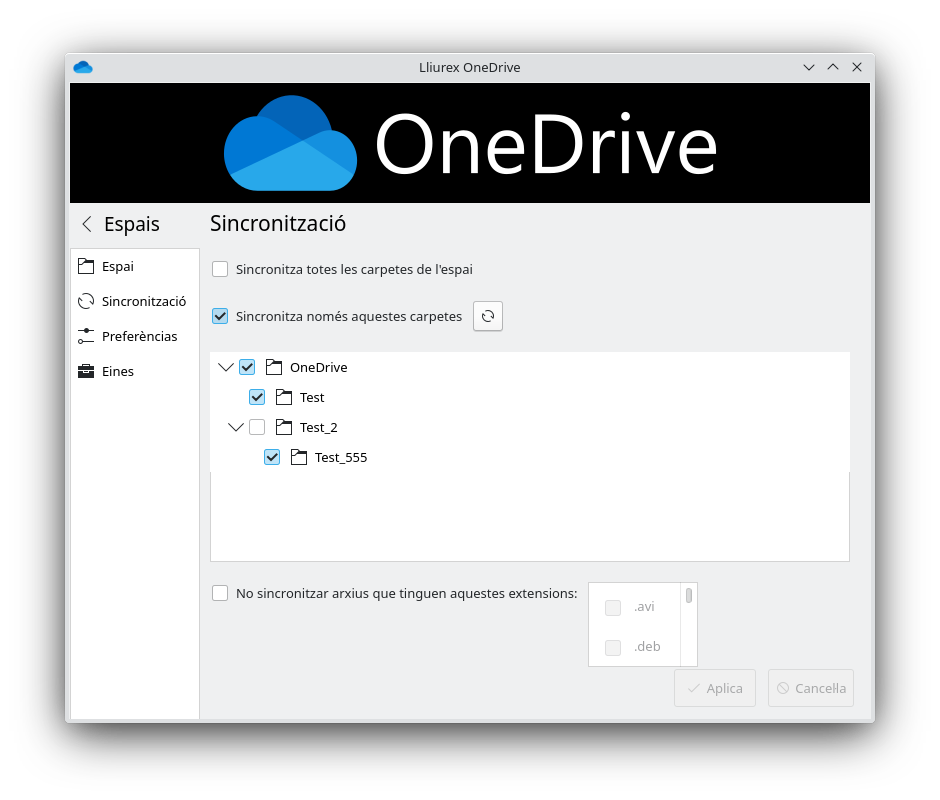Viewport: 940px width, 800px height.
Task: Enable 'Sincronitza totes les carpetes de l'espai'
Action: point(220,269)
